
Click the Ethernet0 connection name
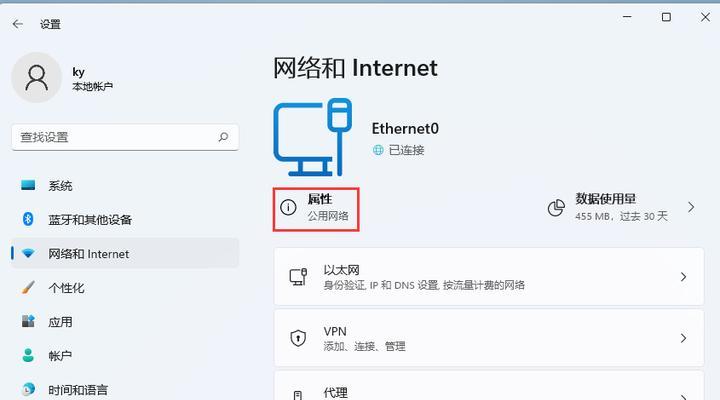coord(405,129)
